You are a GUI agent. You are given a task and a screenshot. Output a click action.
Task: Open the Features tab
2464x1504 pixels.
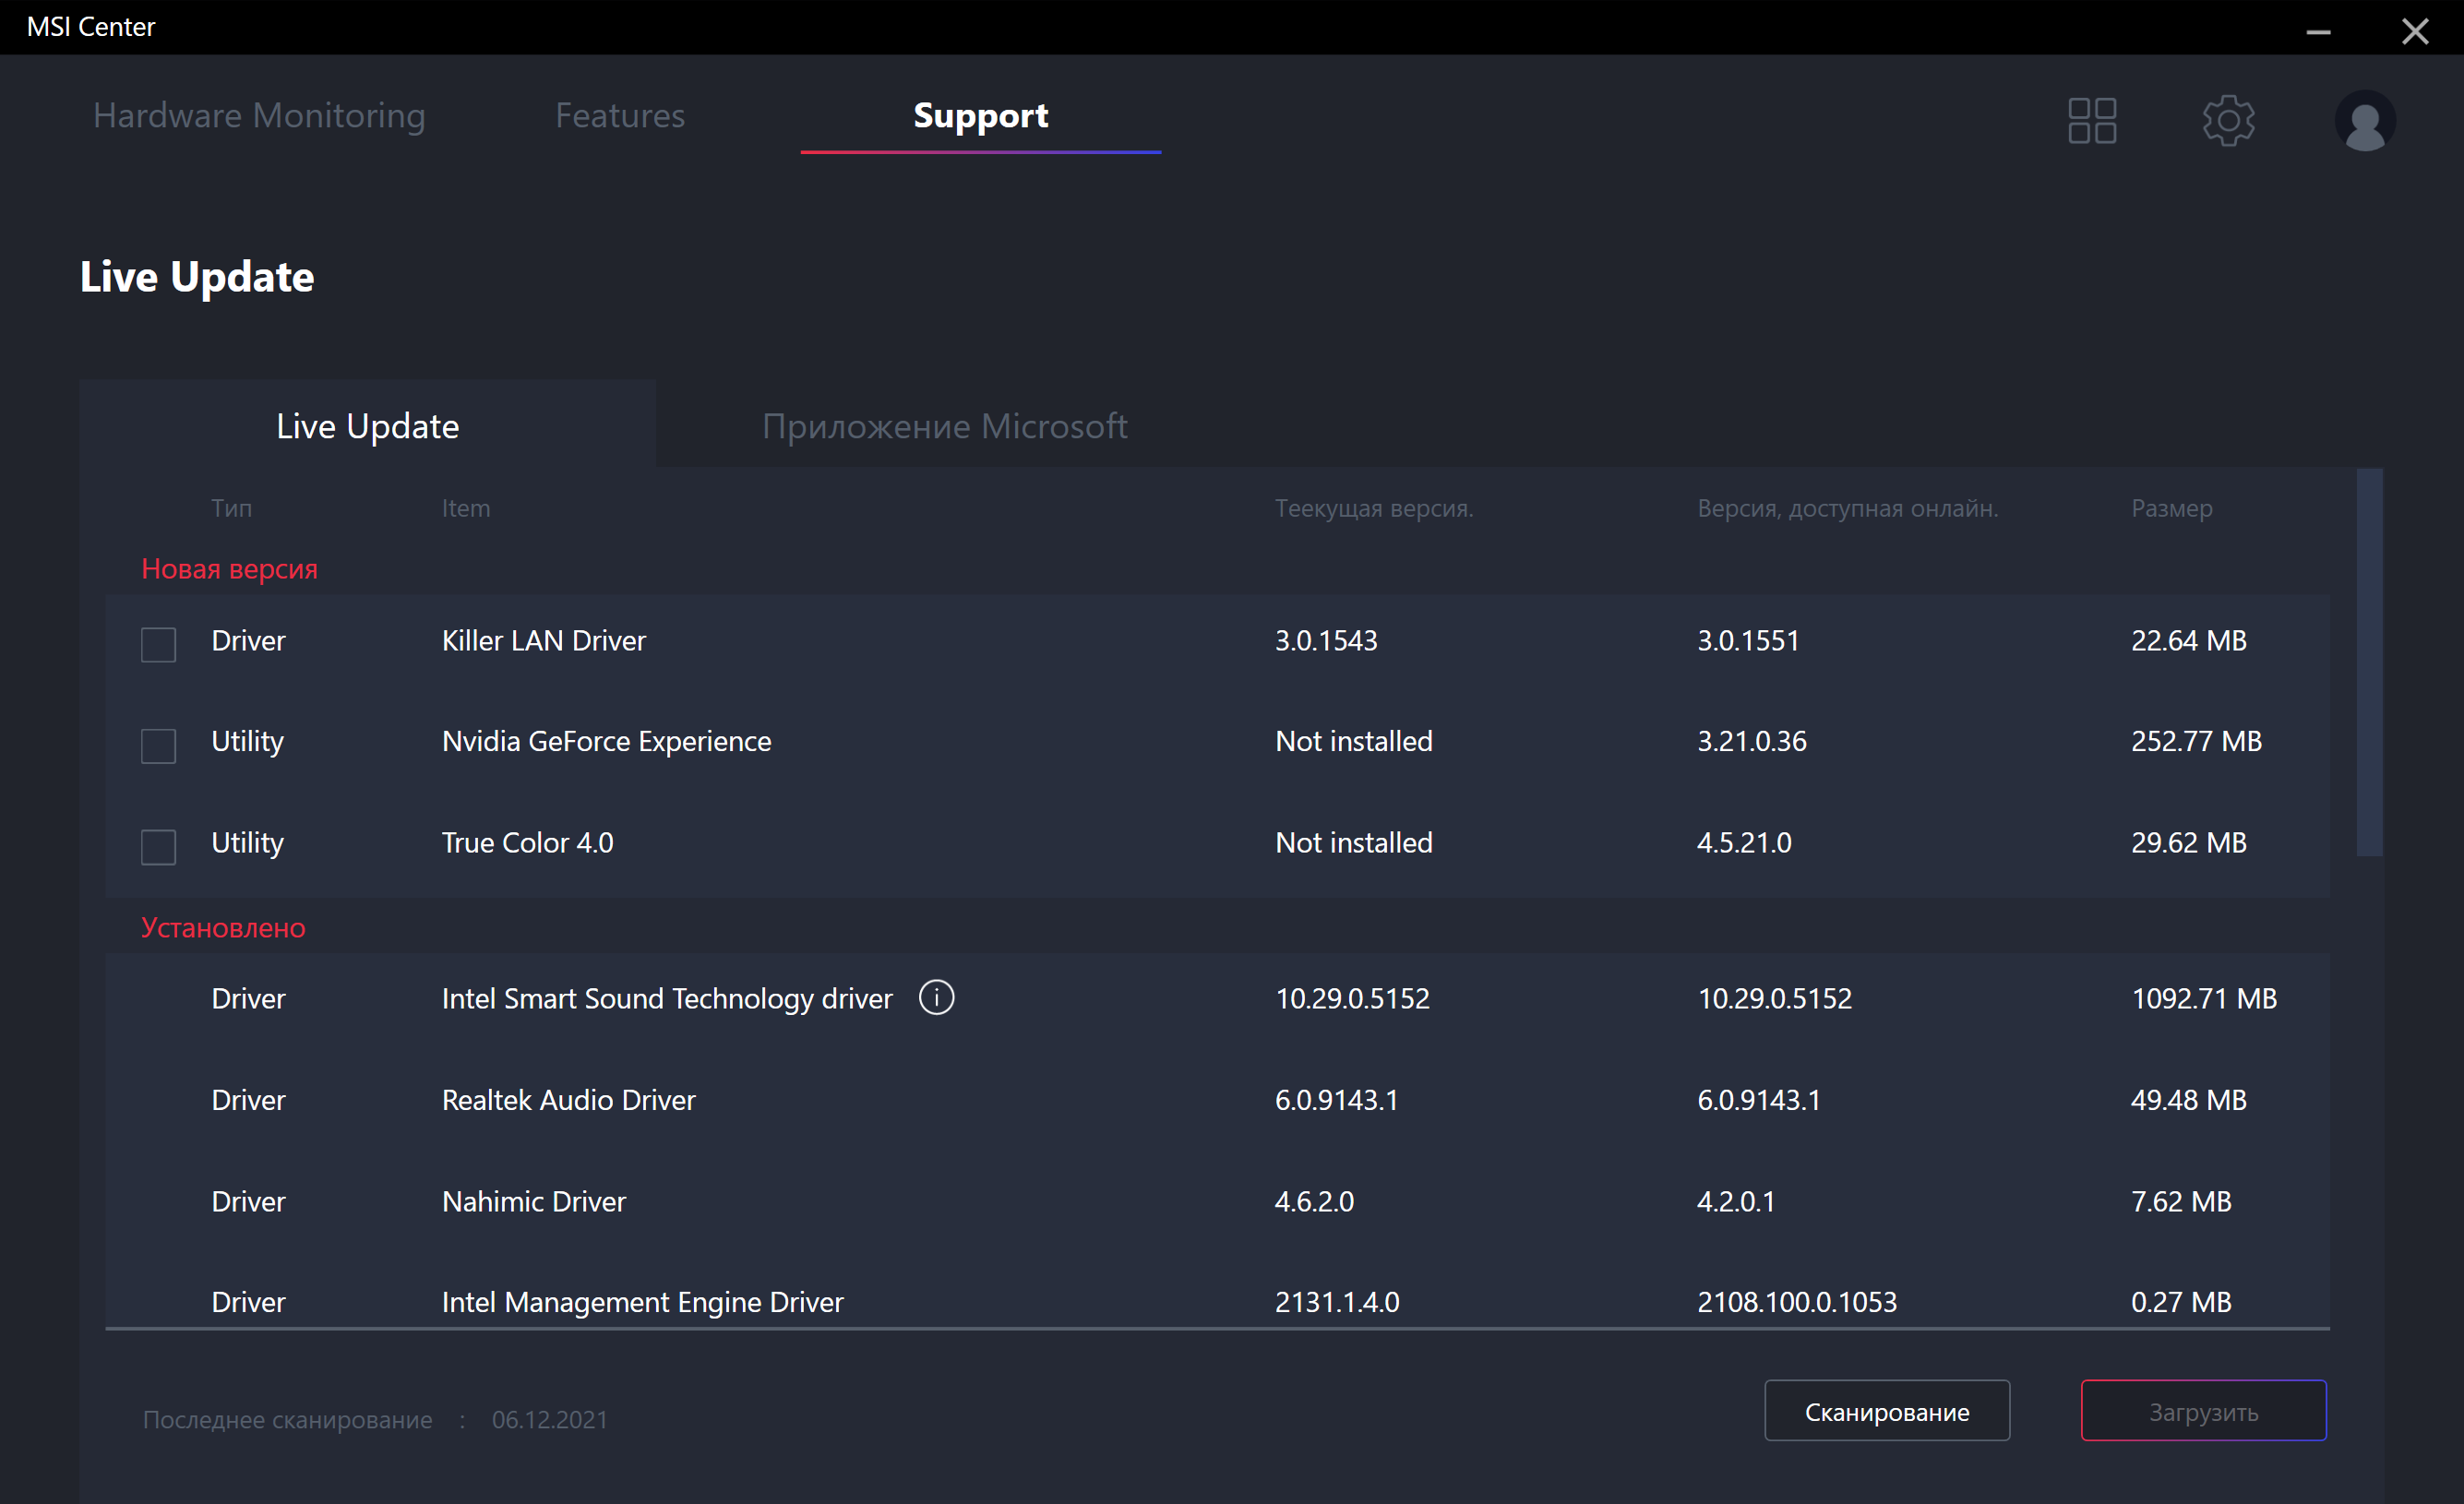click(x=620, y=116)
